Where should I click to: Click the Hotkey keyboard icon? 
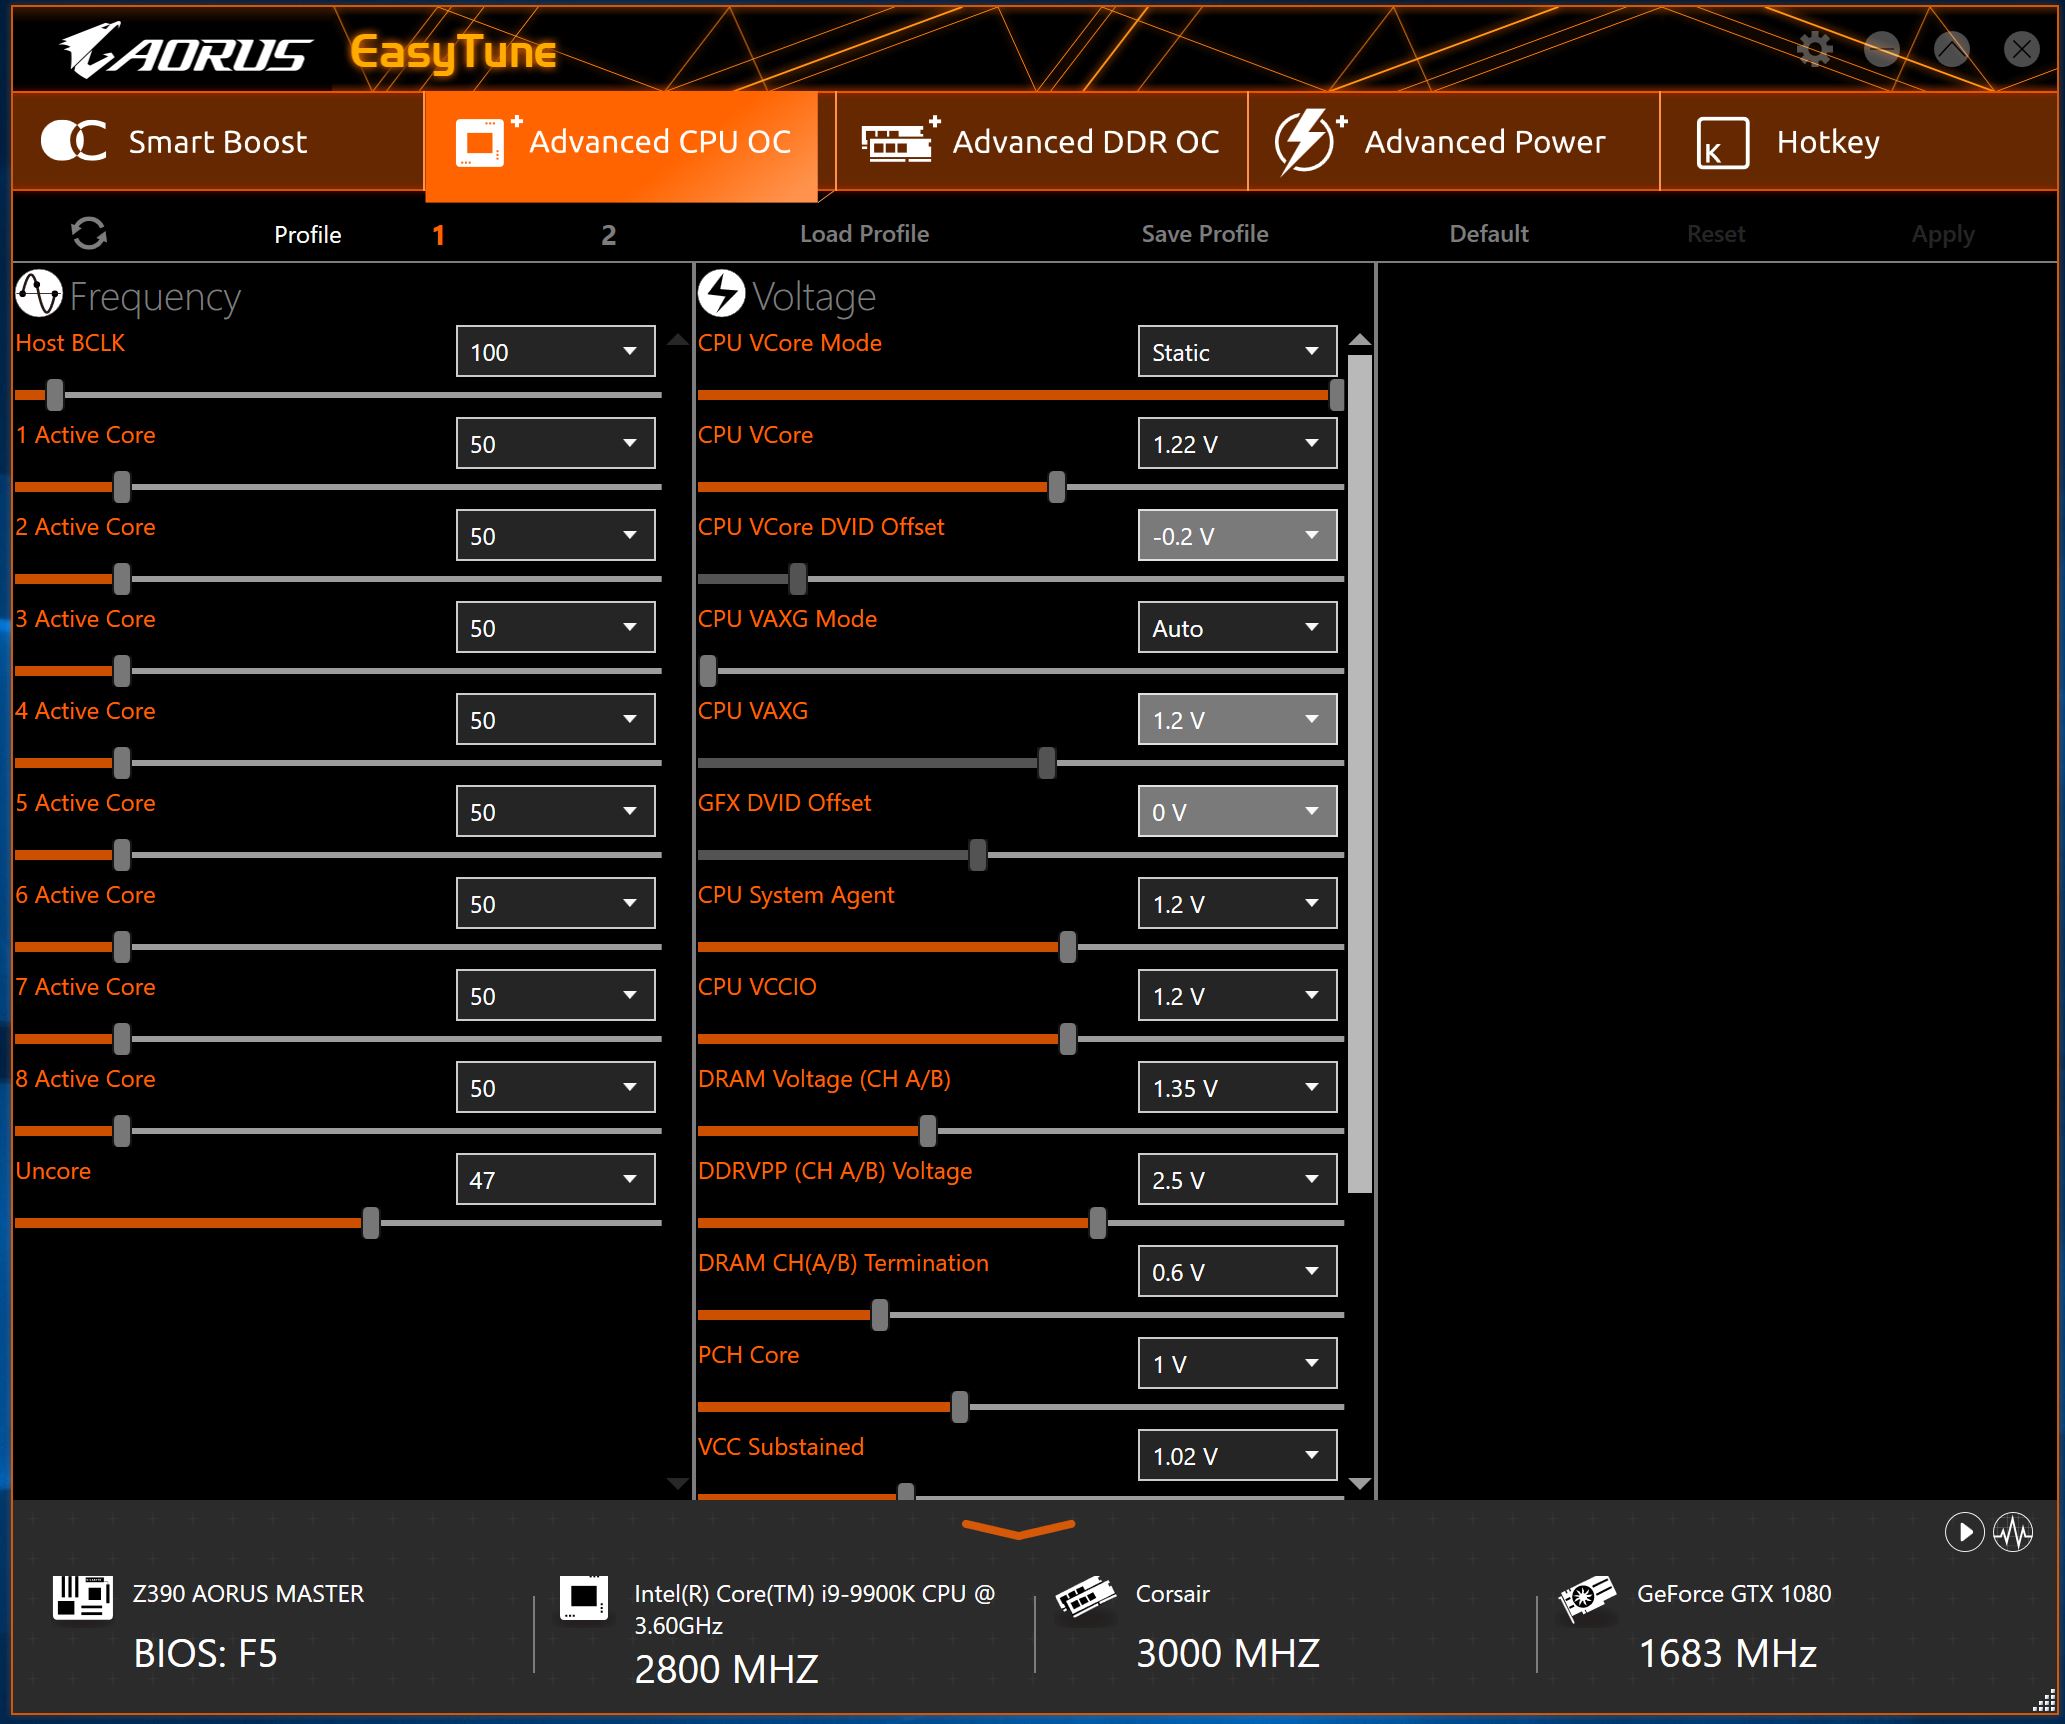pos(1722,142)
